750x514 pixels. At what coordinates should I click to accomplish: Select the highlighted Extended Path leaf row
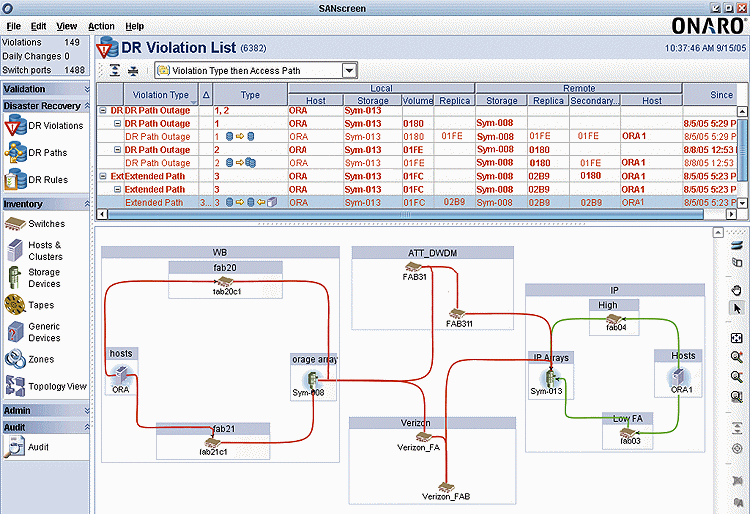click(x=417, y=202)
